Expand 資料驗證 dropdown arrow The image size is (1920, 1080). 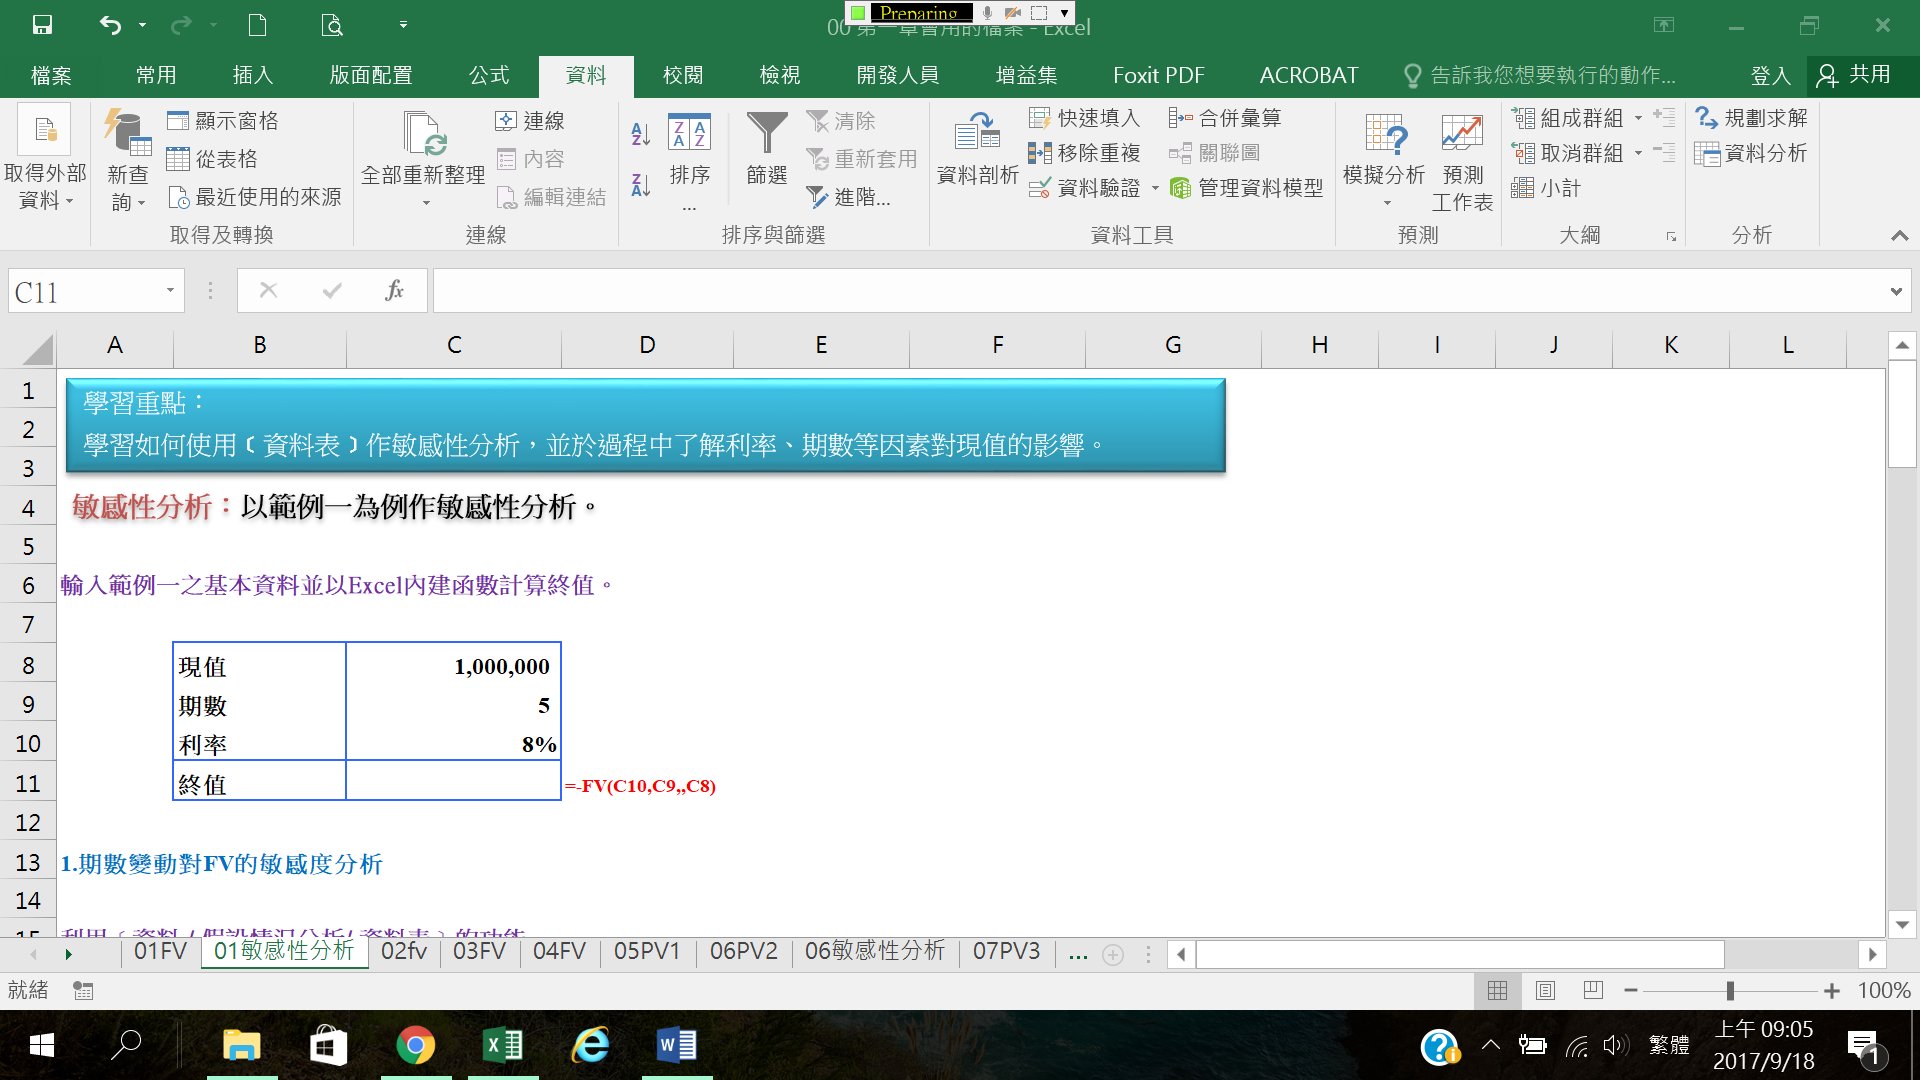1155,188
